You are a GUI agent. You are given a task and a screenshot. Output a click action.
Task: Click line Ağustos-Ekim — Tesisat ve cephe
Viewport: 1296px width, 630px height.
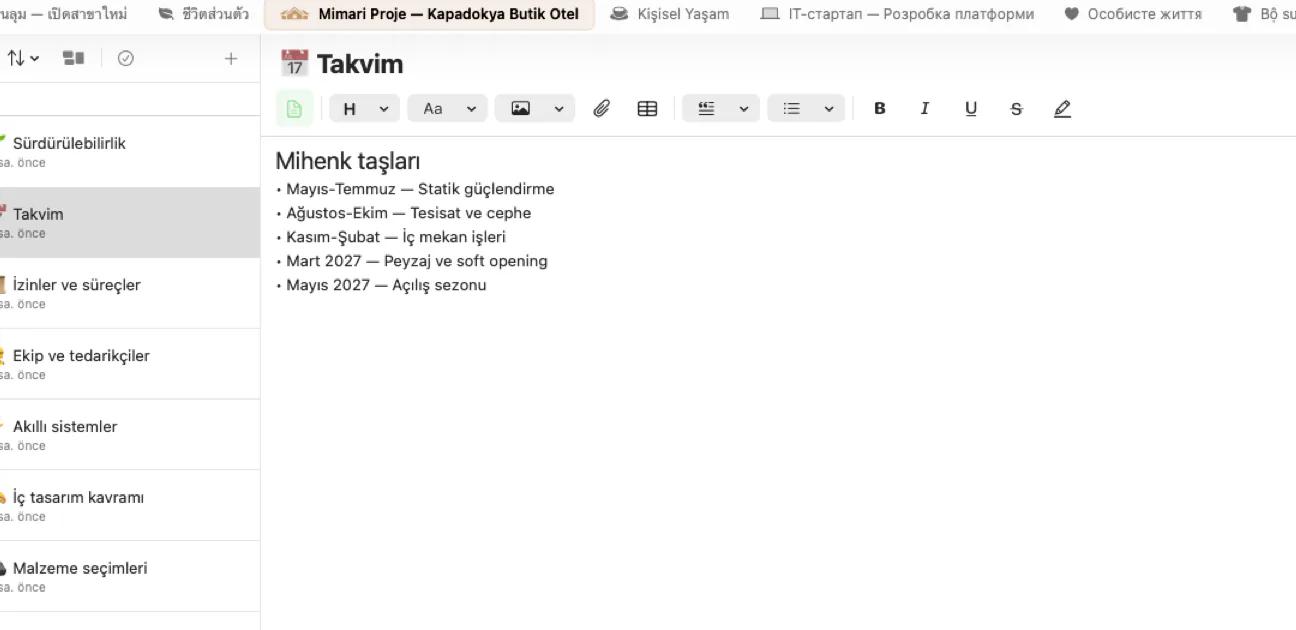pyautogui.click(x=409, y=213)
